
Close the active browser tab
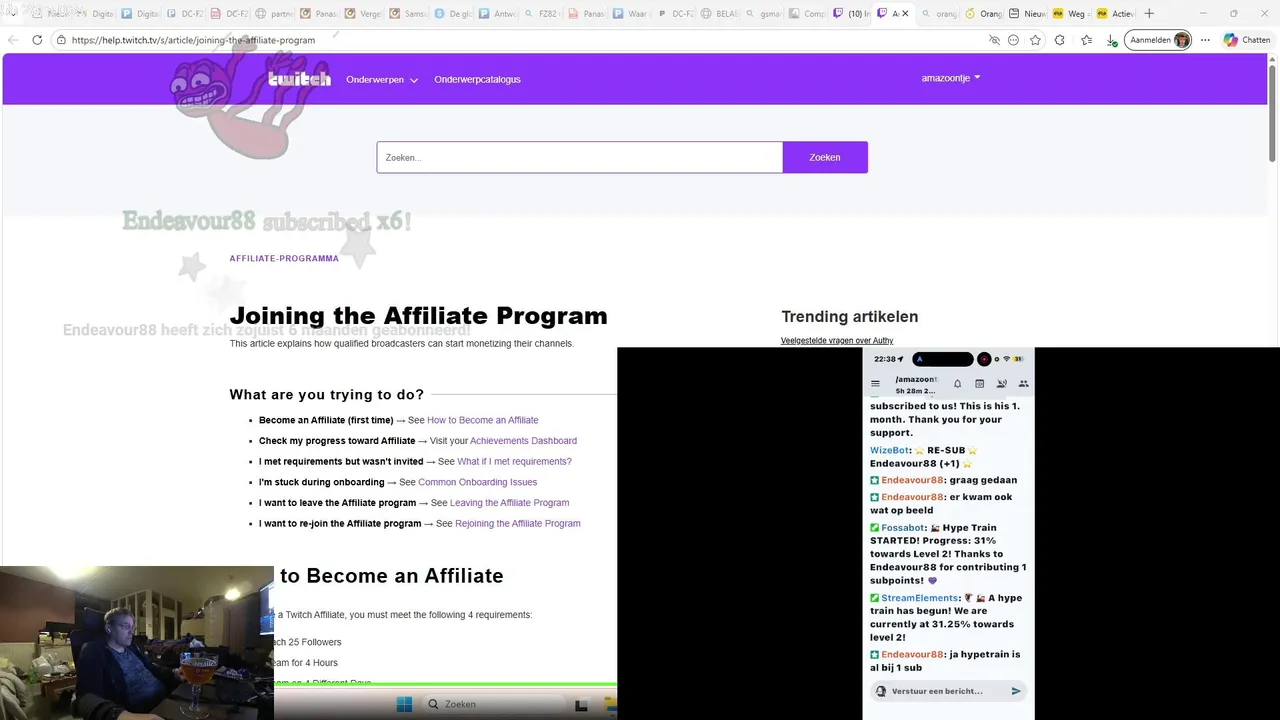[905, 13]
